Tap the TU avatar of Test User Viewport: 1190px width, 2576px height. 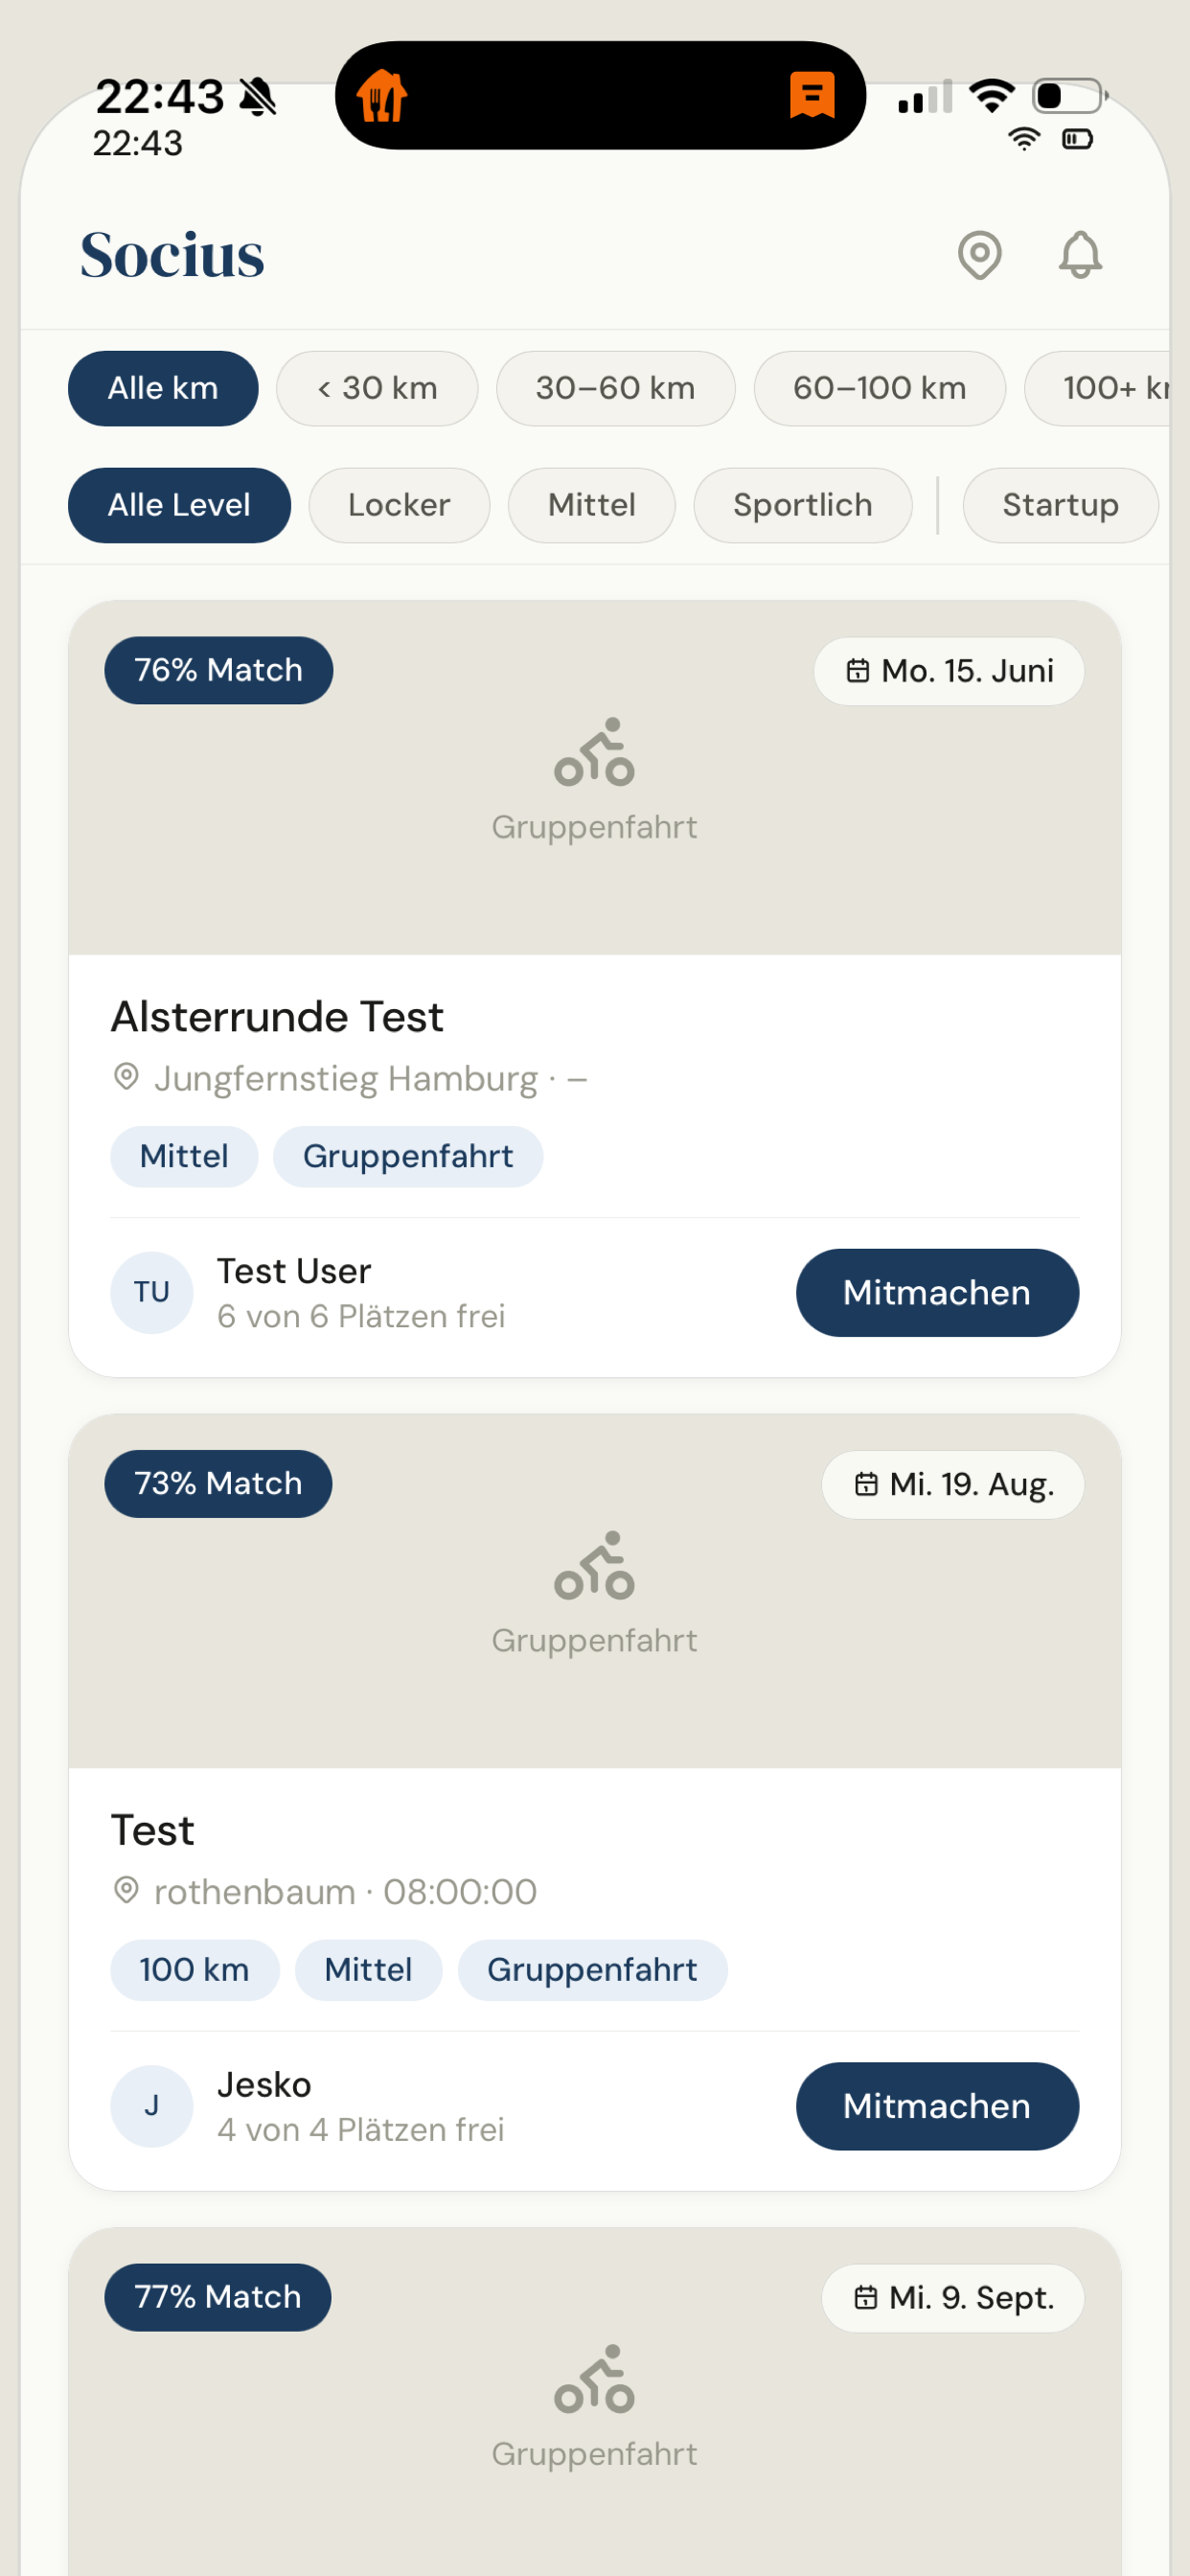(x=151, y=1292)
